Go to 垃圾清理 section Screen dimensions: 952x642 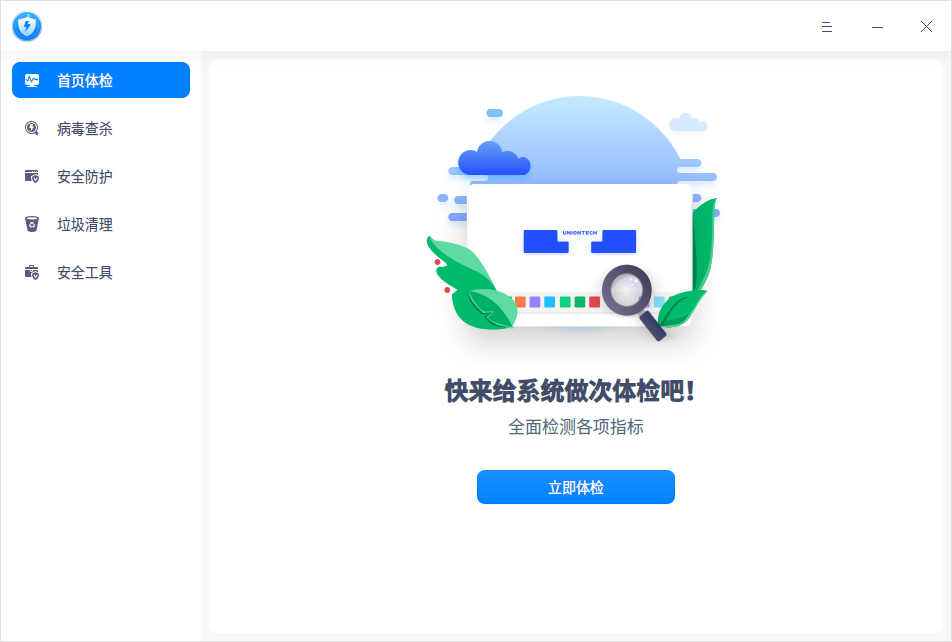[101, 224]
